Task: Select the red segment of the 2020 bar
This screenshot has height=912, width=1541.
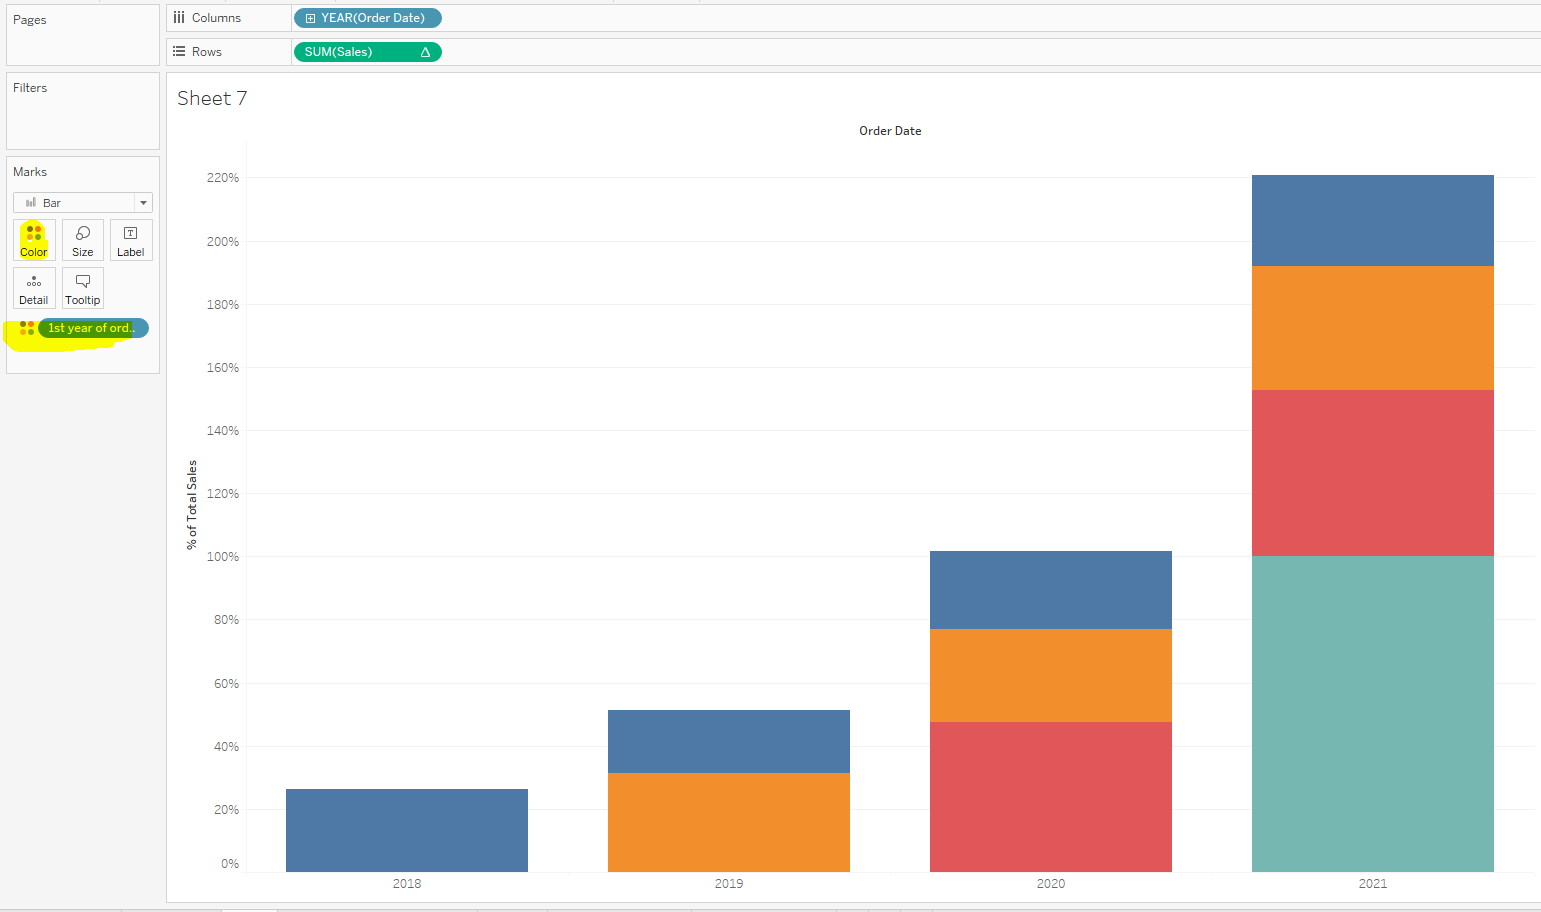Action: click(x=1051, y=797)
